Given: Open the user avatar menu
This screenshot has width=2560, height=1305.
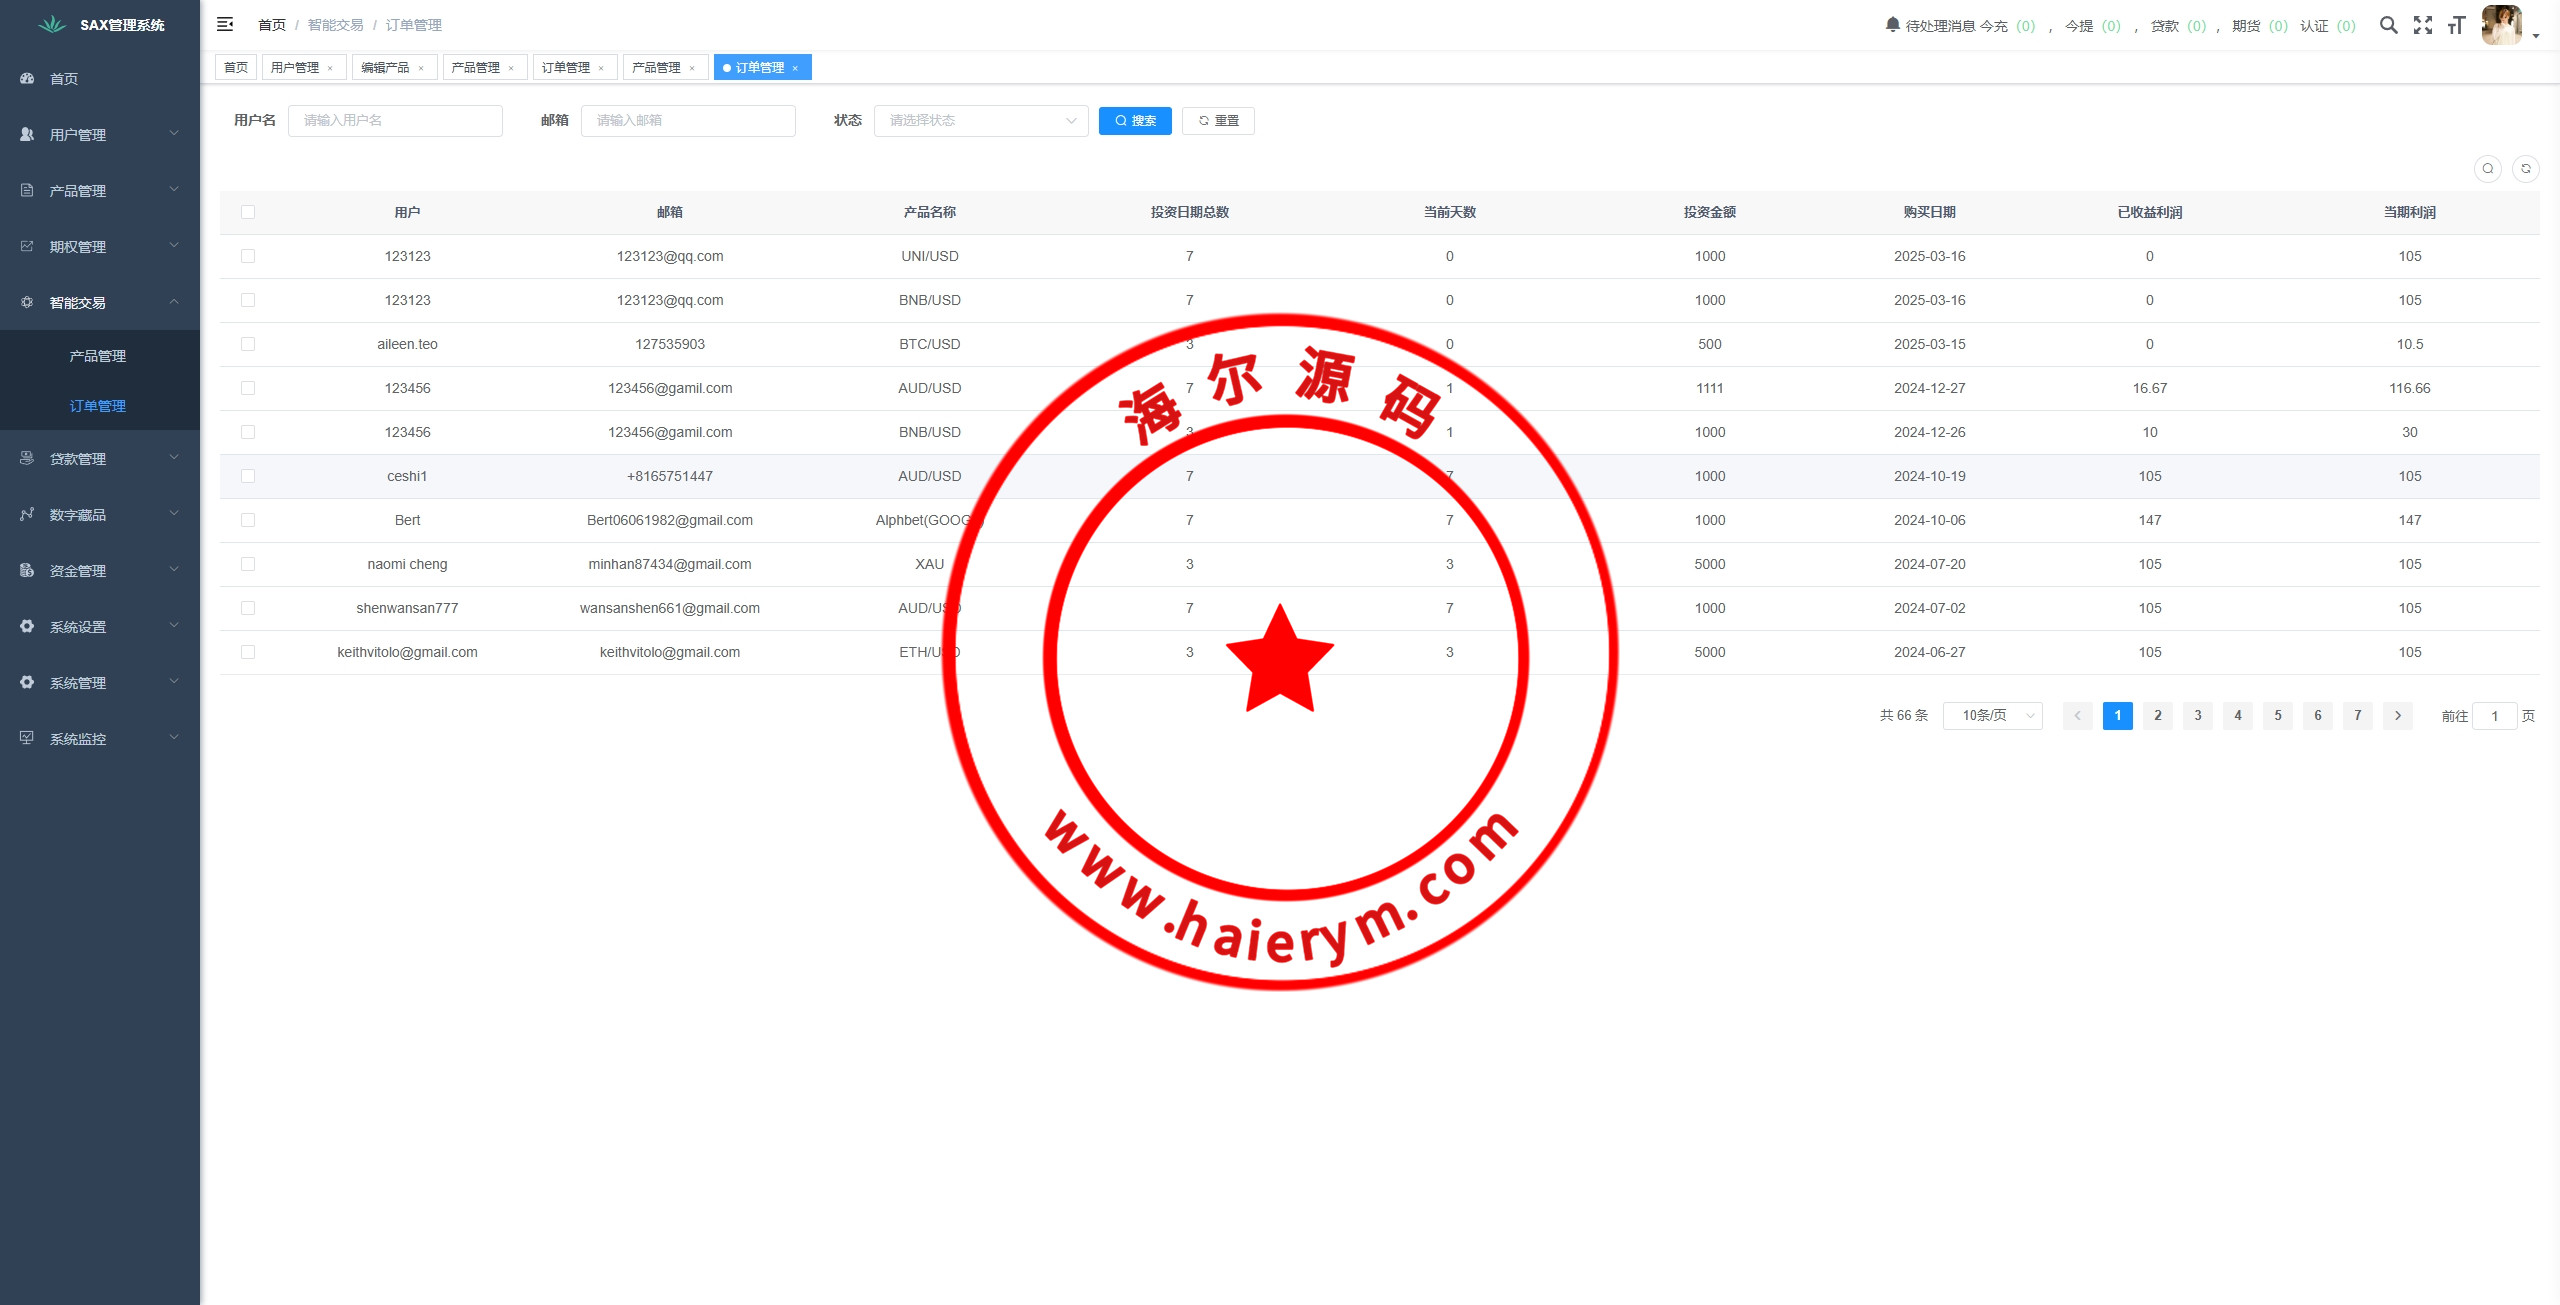Looking at the screenshot, I should click(2502, 25).
